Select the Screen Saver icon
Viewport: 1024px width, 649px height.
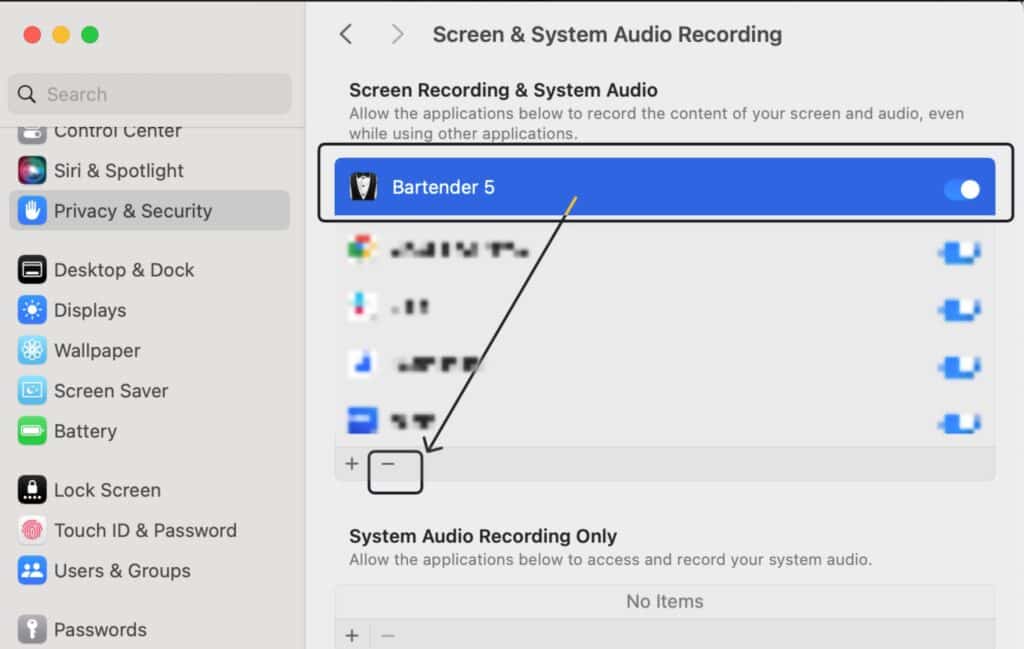(x=32, y=390)
